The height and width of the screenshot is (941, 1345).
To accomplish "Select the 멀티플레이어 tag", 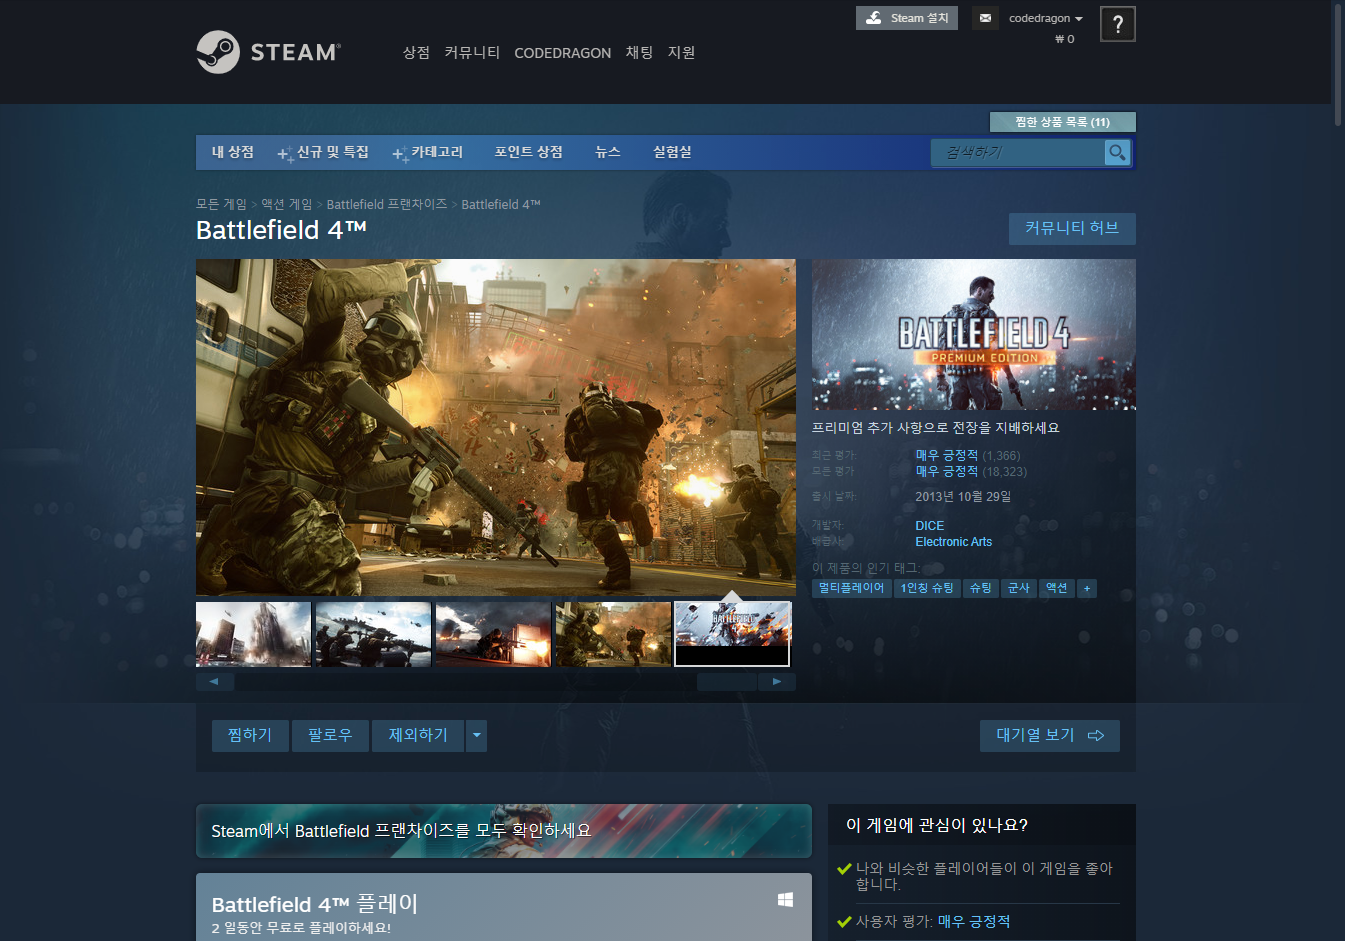I will 851,588.
